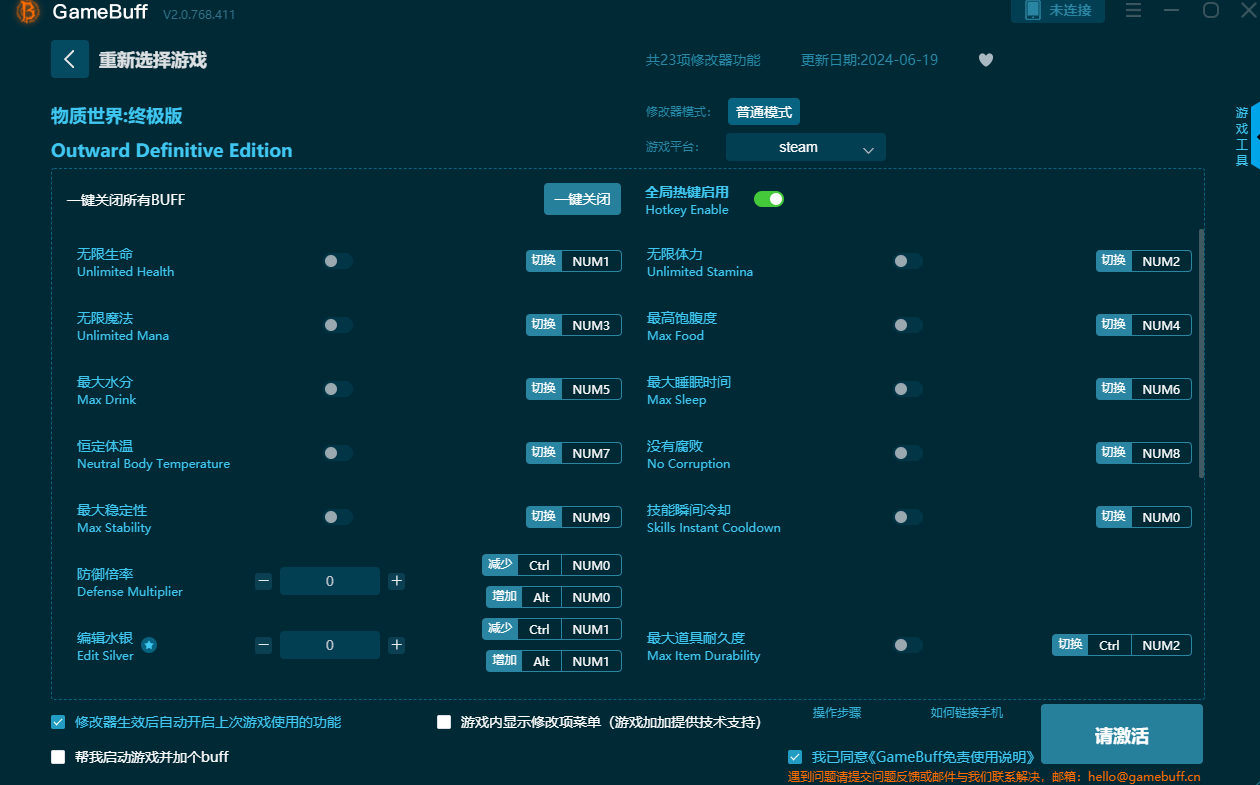Increase Defense Multiplier with the plus stepper

pos(396,580)
